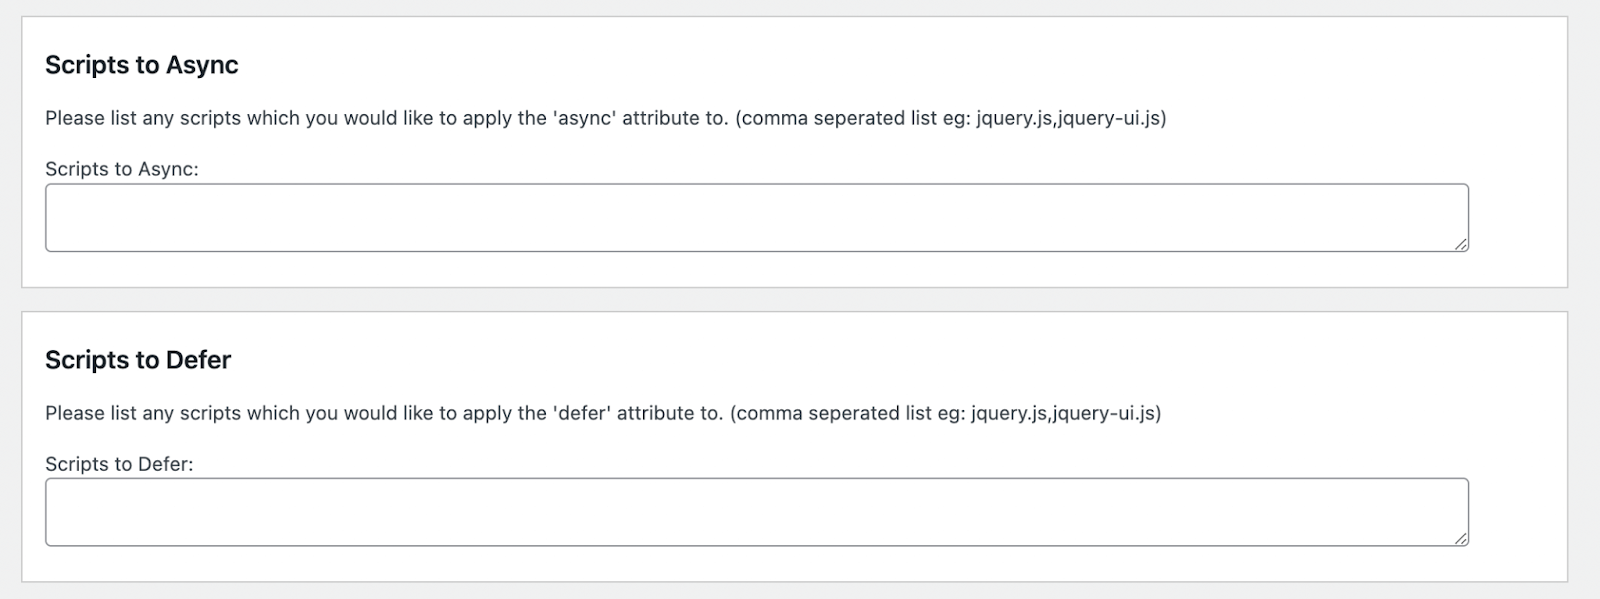The height and width of the screenshot is (599, 1600).
Task: Click the async attribute description text
Action: pyautogui.click(x=608, y=117)
